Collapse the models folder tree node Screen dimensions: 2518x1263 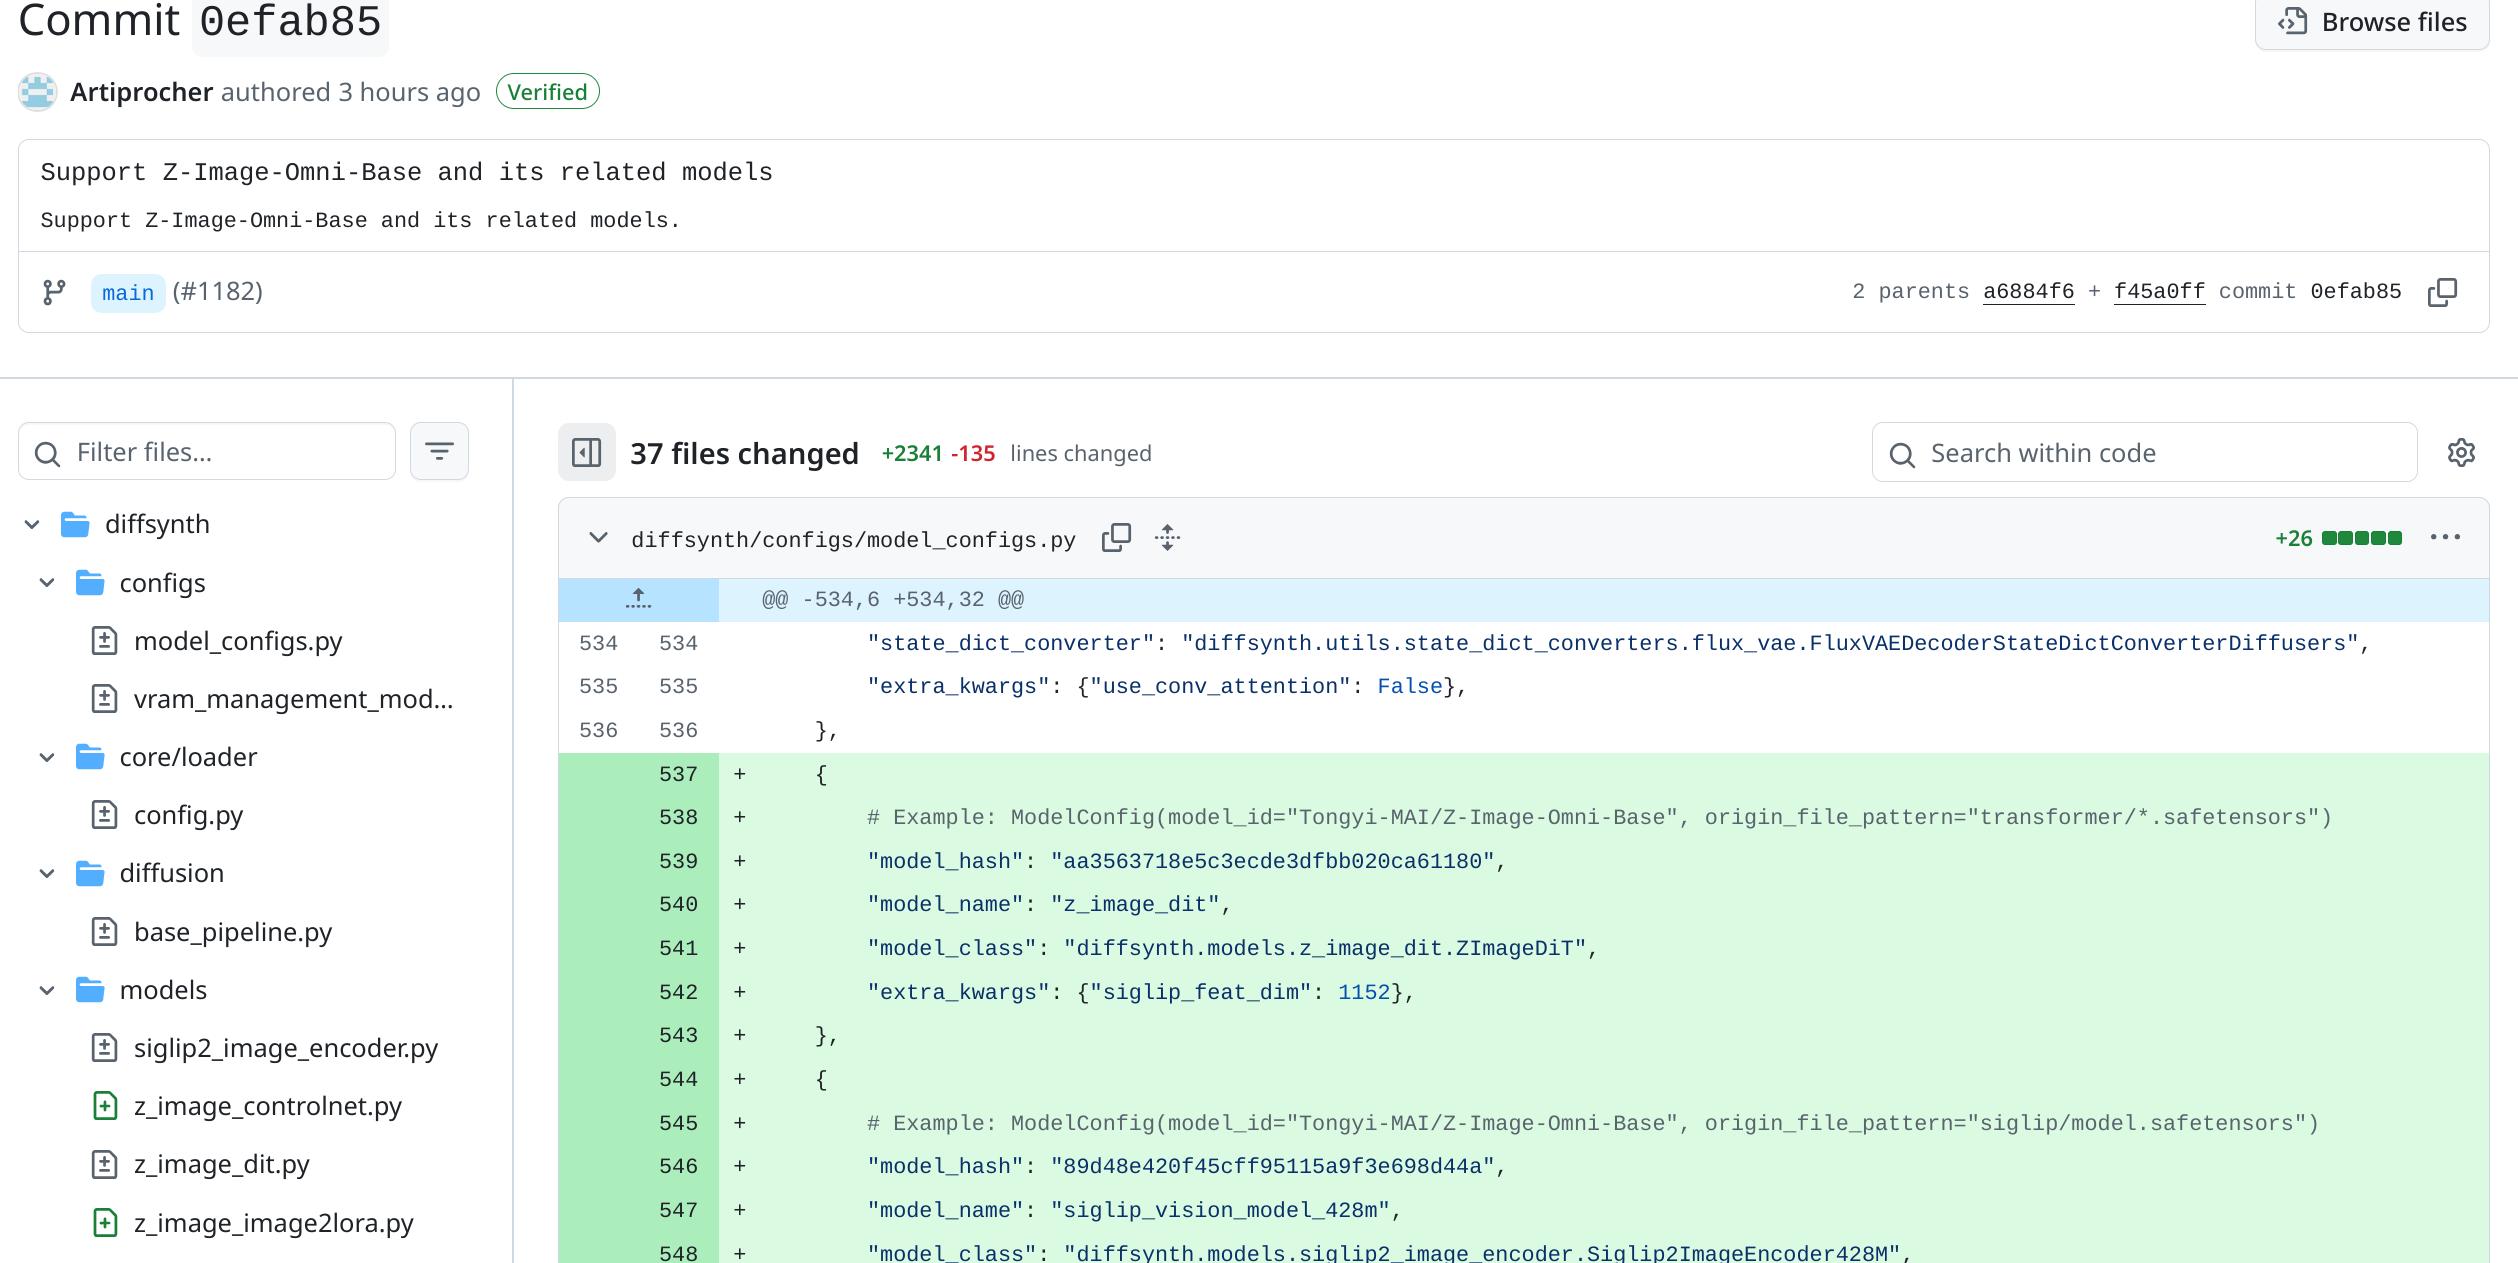tap(47, 990)
